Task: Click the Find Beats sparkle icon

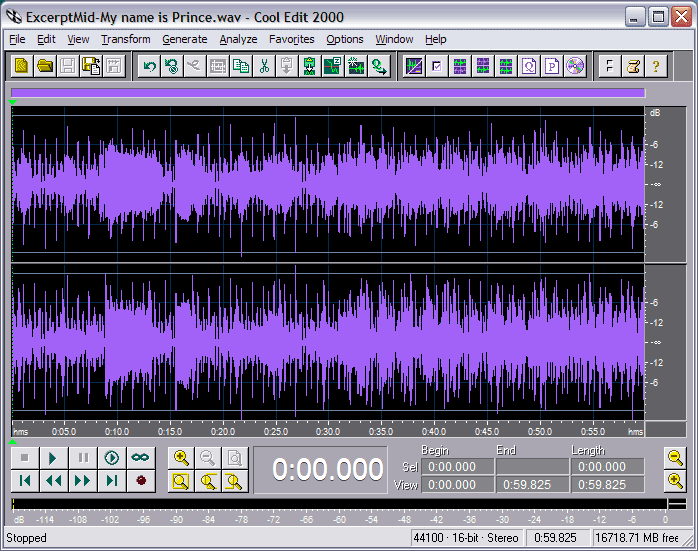Action: pyautogui.click(x=356, y=67)
